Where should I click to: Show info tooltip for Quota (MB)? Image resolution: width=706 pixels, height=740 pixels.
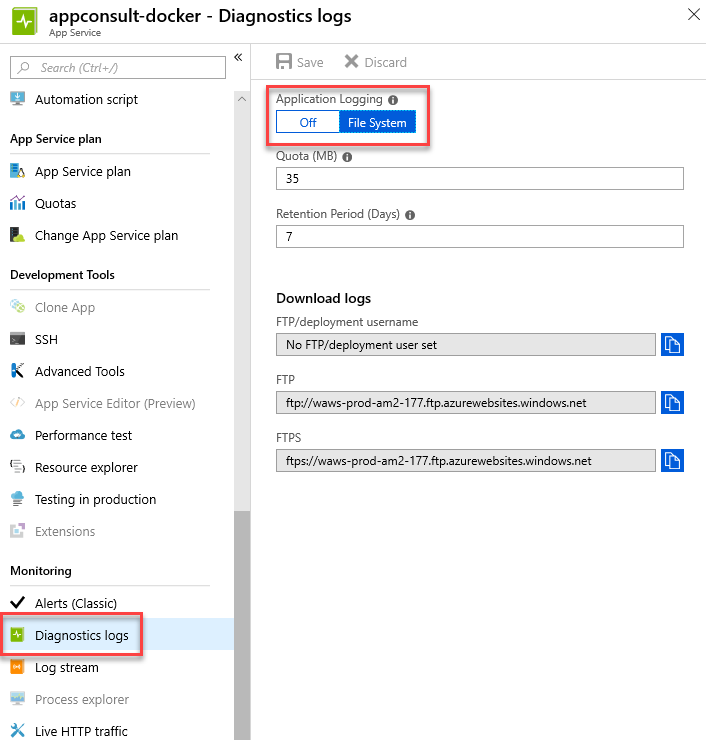coord(347,157)
